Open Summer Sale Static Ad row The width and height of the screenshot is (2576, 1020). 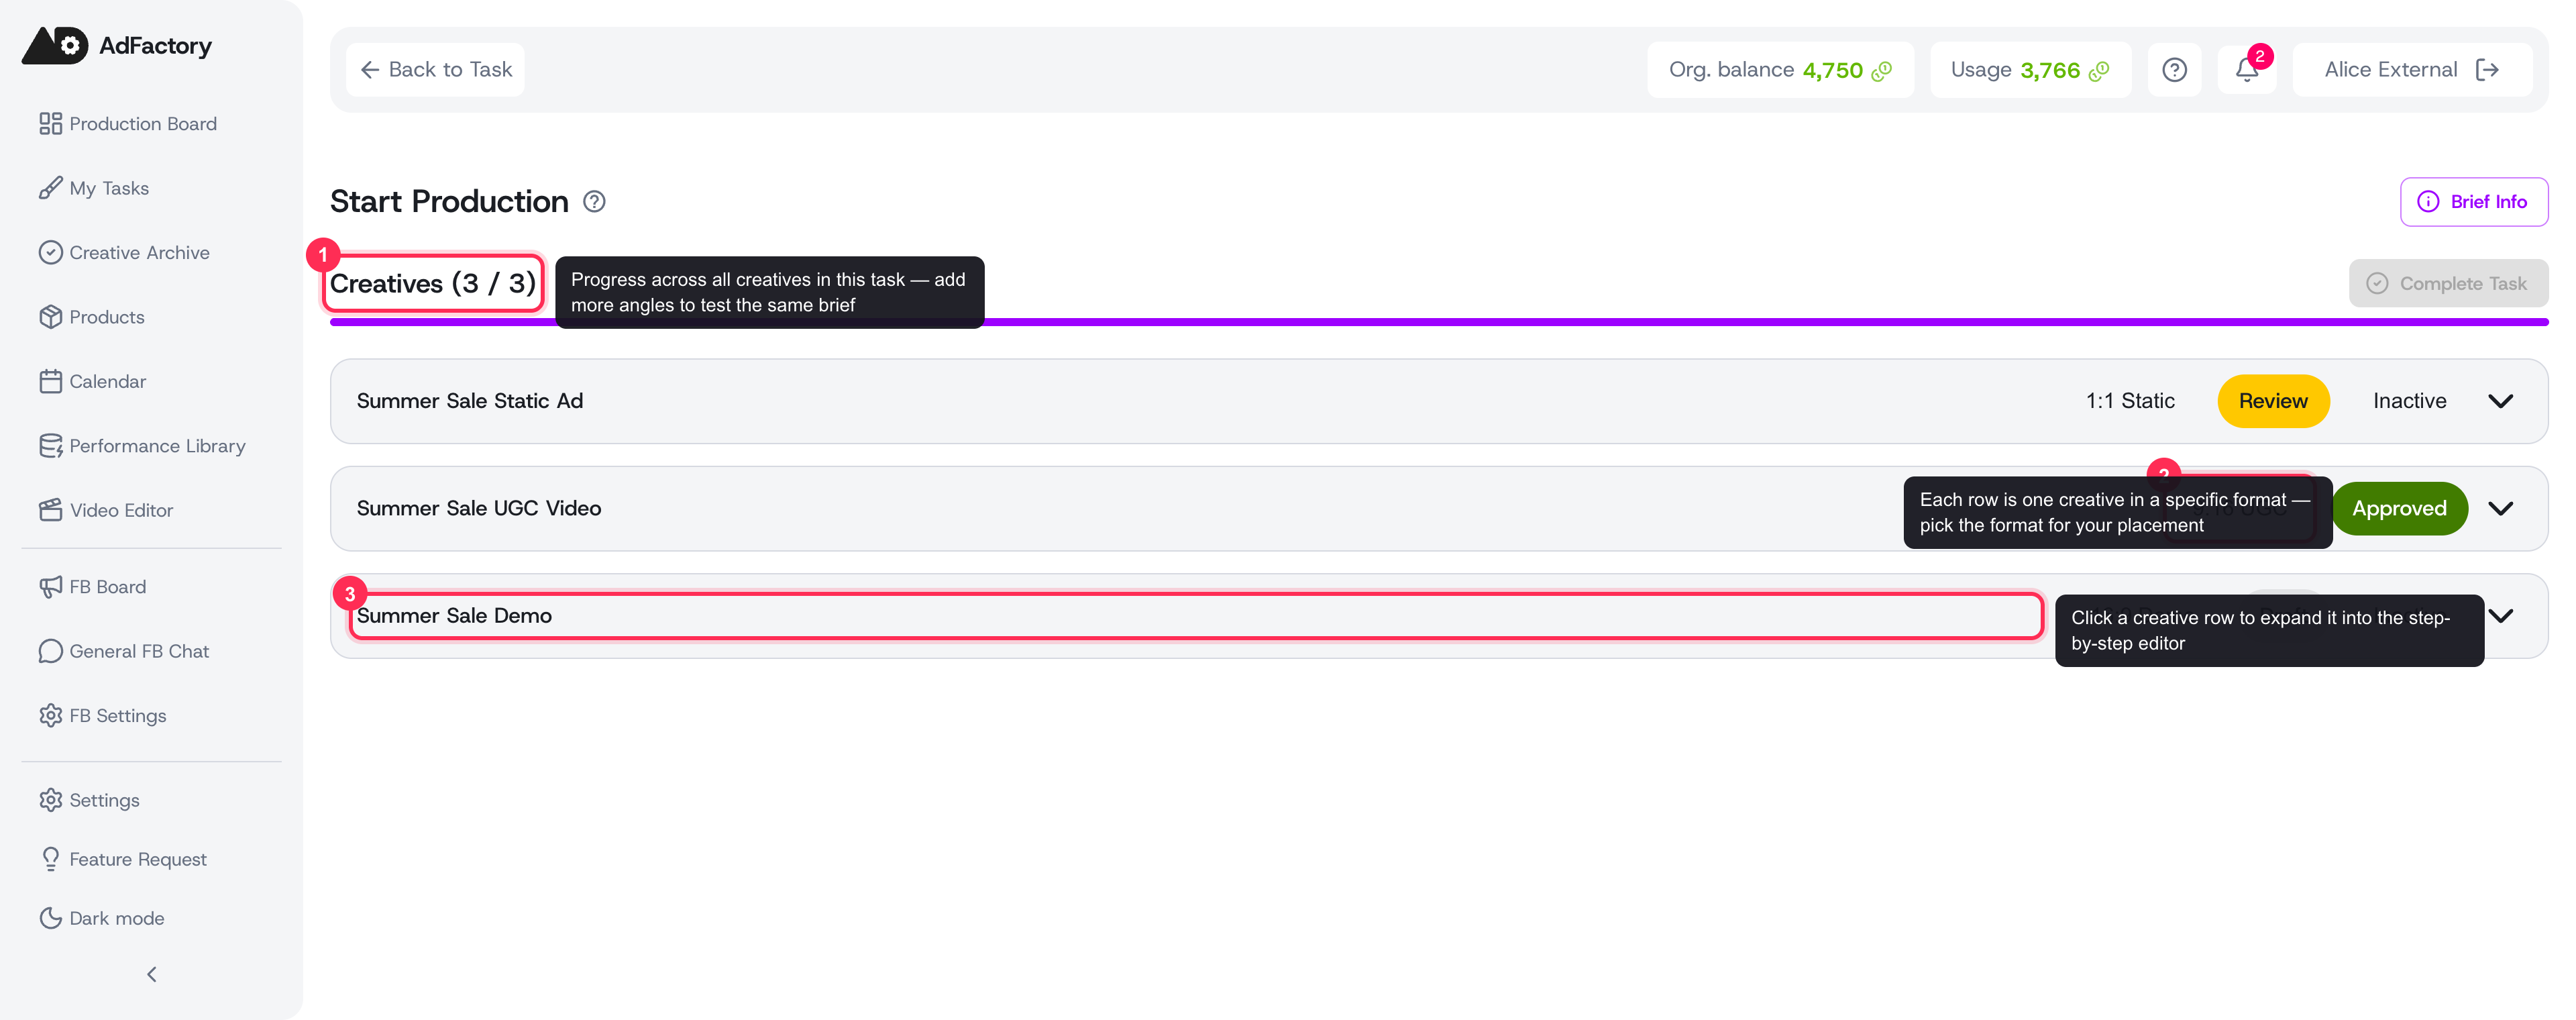tap(1439, 401)
